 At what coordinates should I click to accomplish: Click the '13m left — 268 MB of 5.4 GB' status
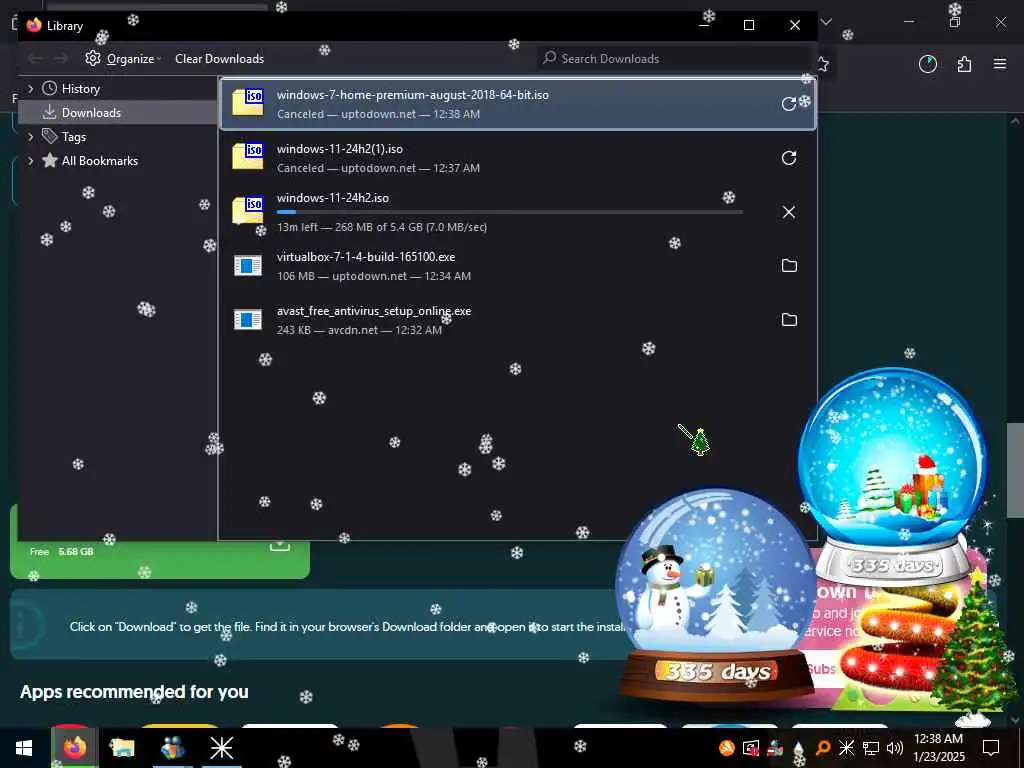coord(381,227)
